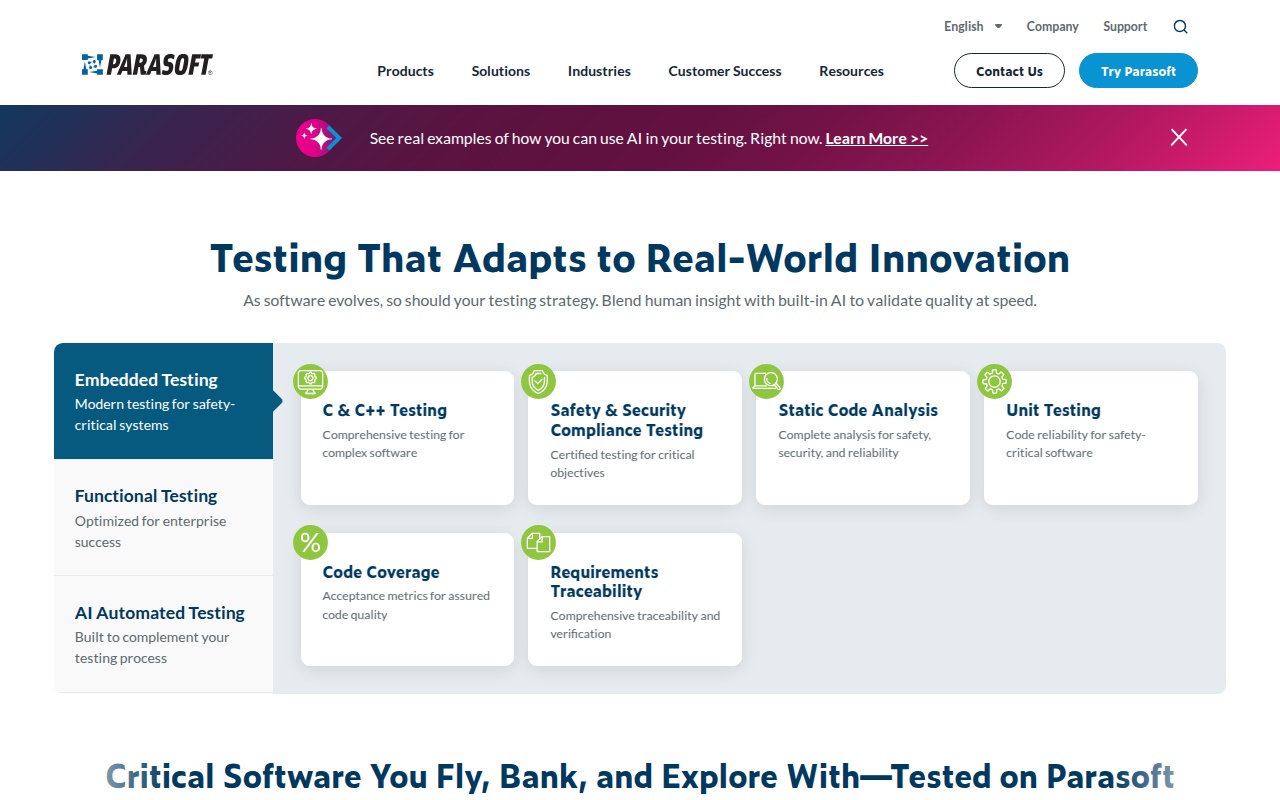Expand the Solutions navigation menu
Viewport: 1280px width, 800px height.
click(x=501, y=71)
